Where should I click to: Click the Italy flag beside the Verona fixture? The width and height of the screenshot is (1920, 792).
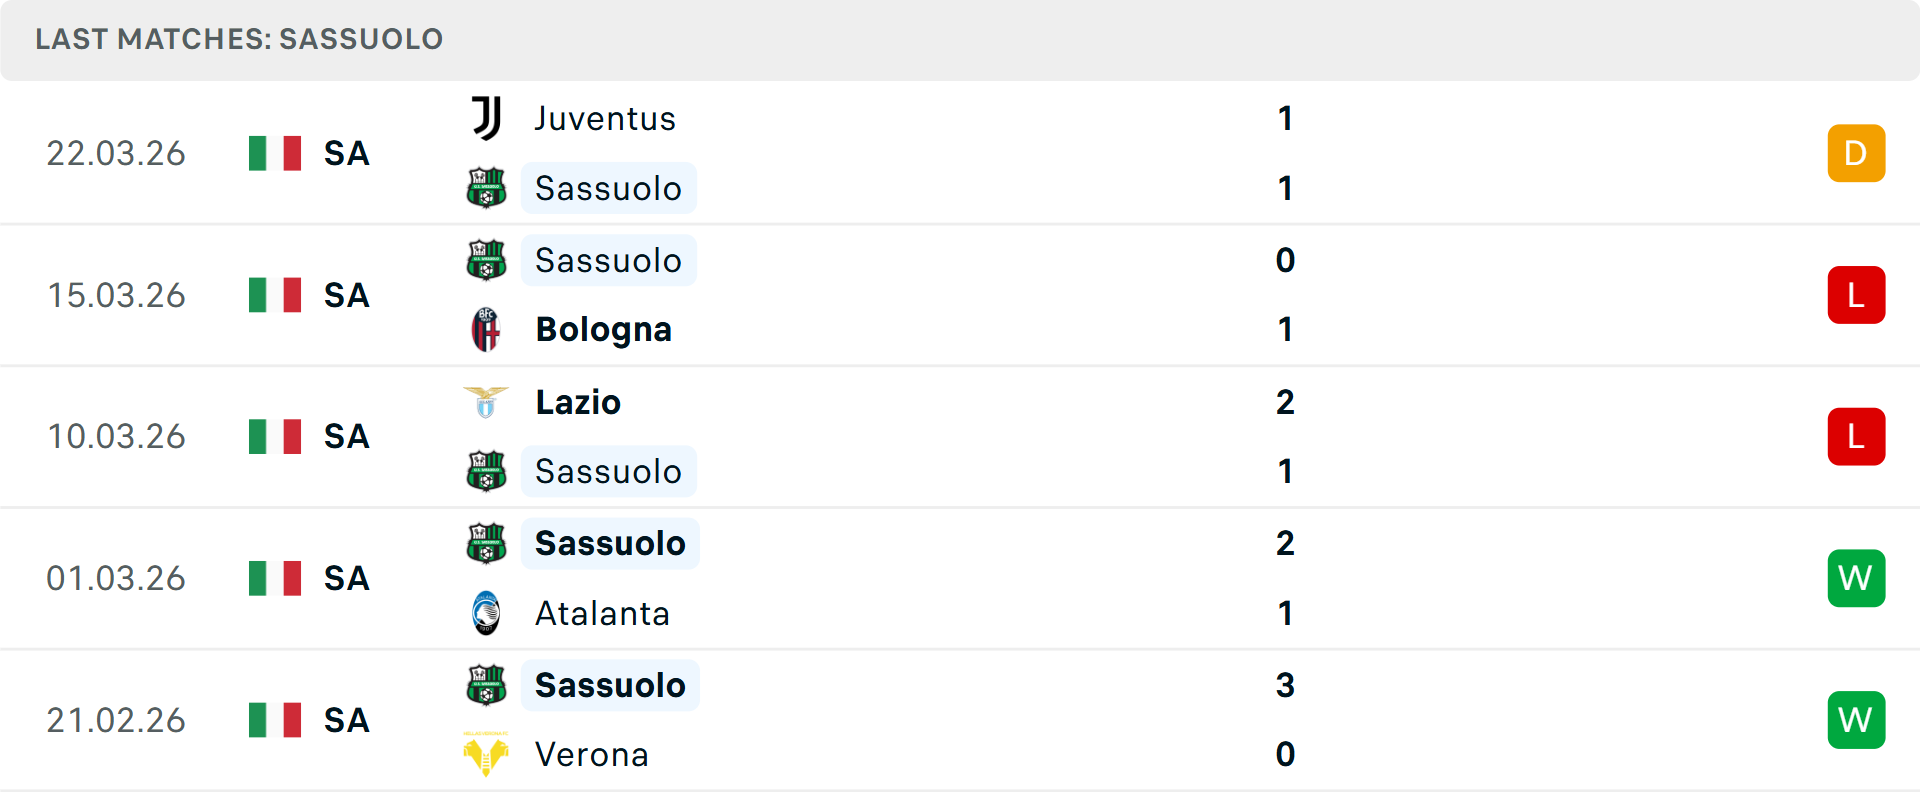coord(274,719)
